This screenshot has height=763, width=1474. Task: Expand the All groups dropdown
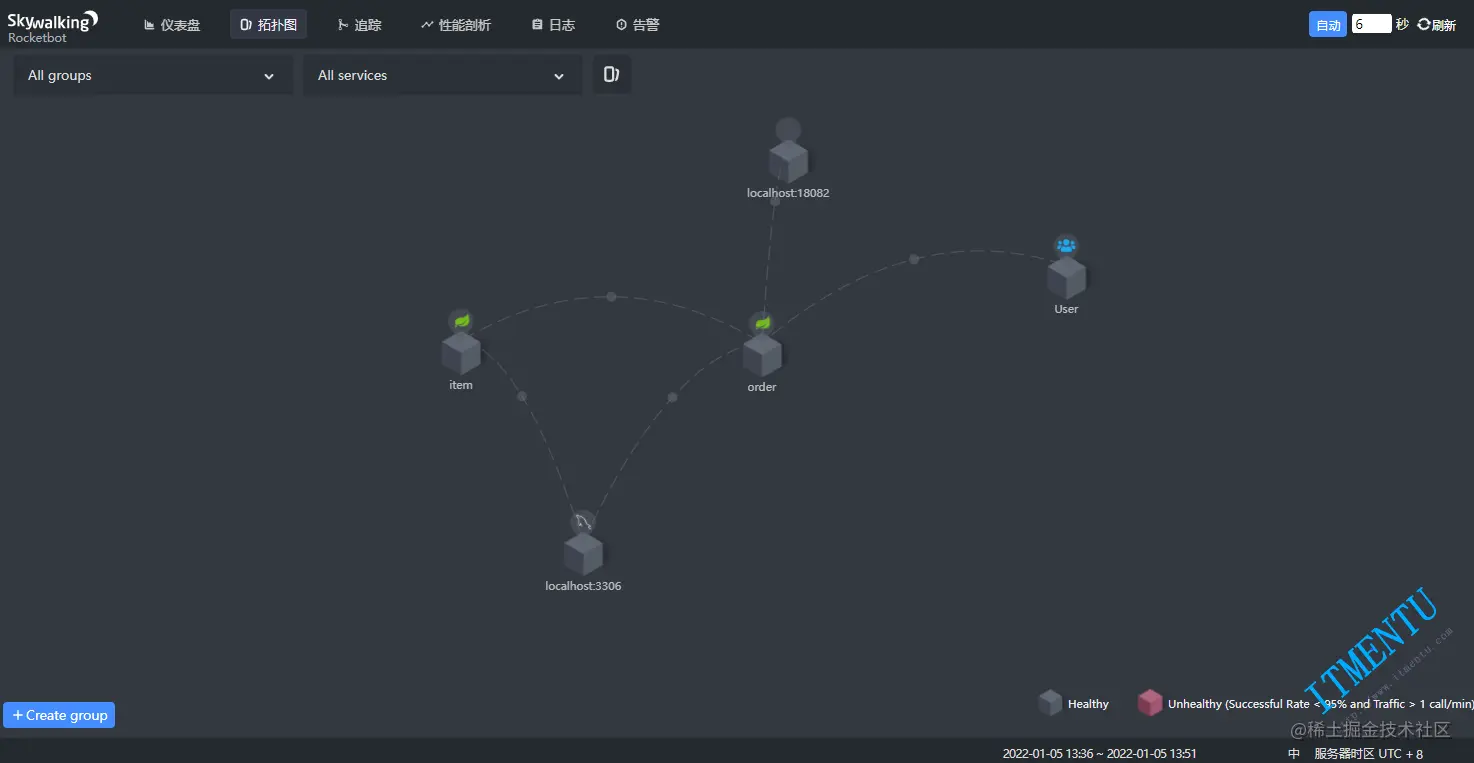(x=153, y=75)
